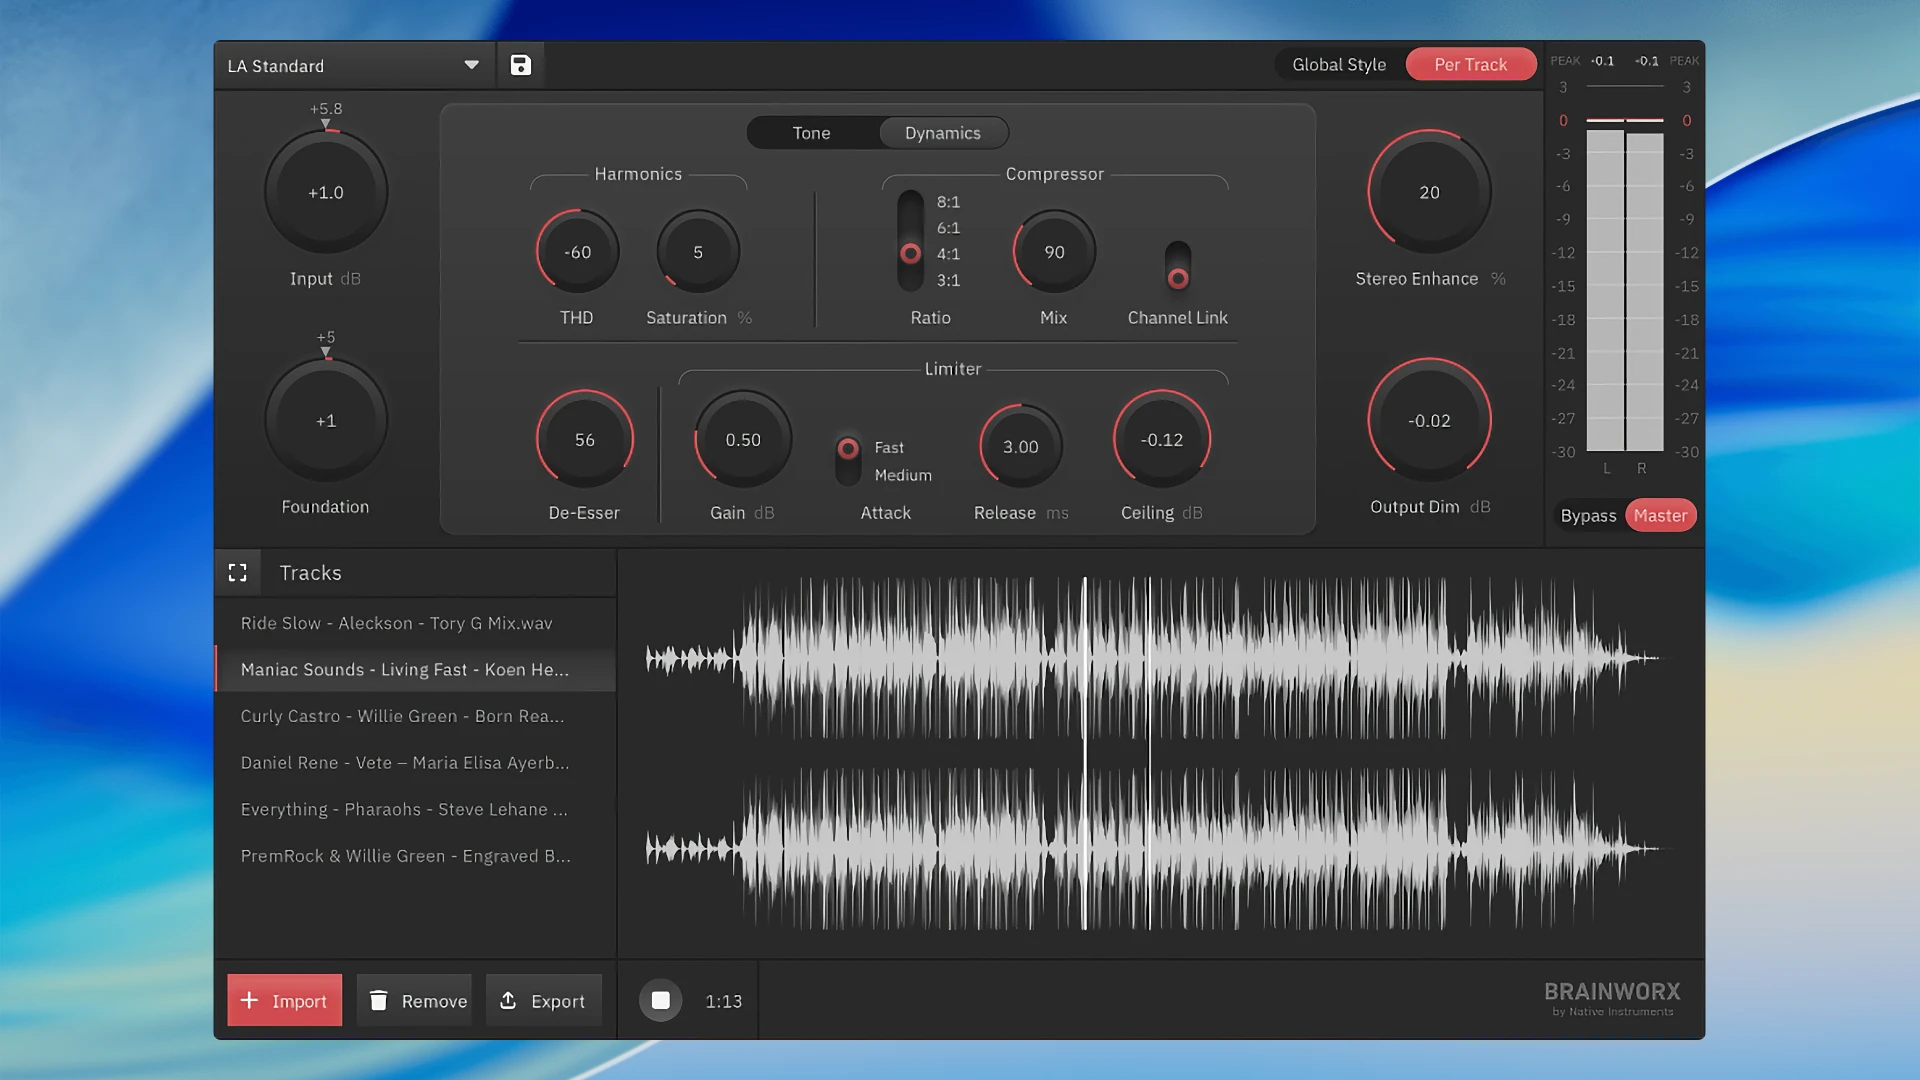
Task: Select Per Track mode
Action: point(1470,65)
